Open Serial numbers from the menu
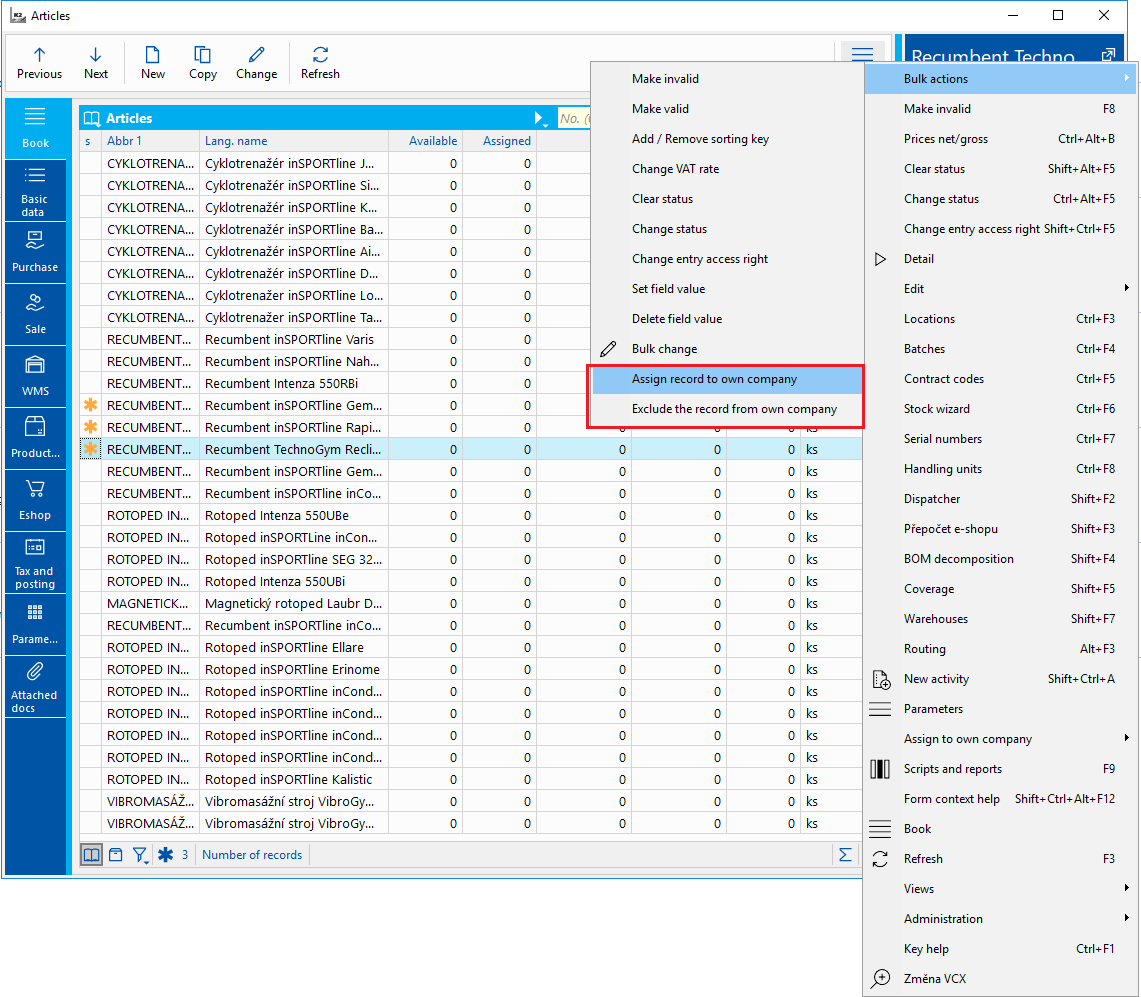 (999, 439)
